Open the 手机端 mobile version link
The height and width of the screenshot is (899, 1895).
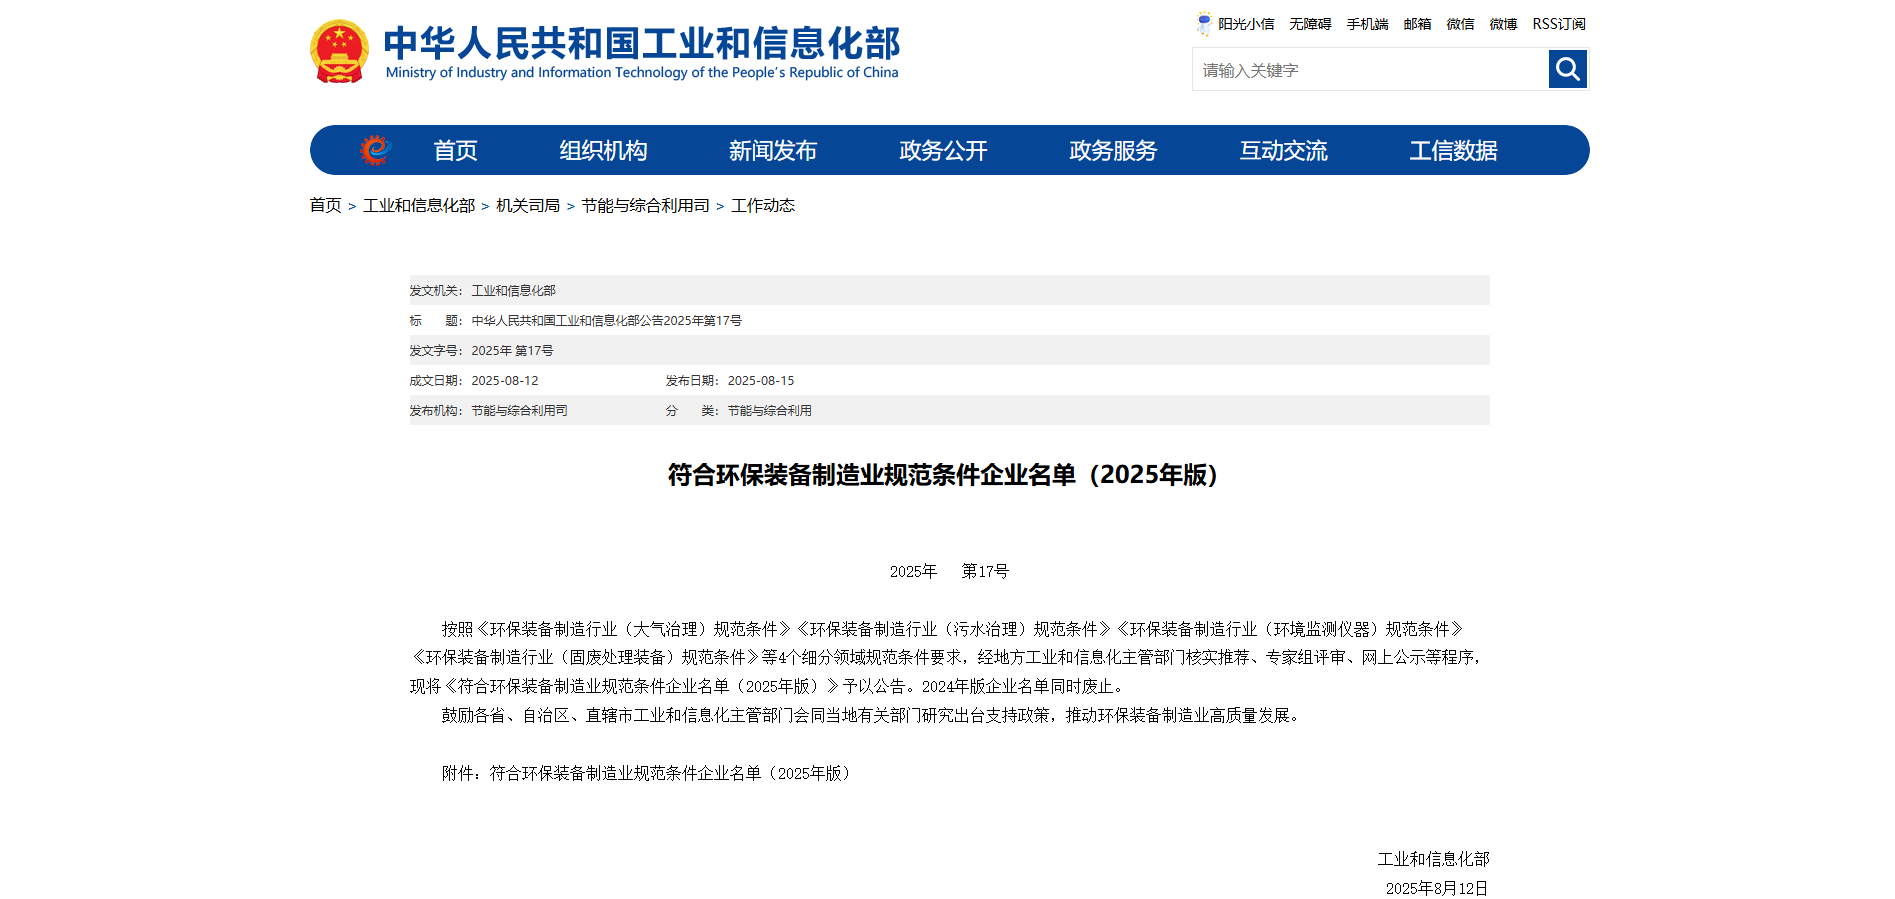click(1367, 24)
